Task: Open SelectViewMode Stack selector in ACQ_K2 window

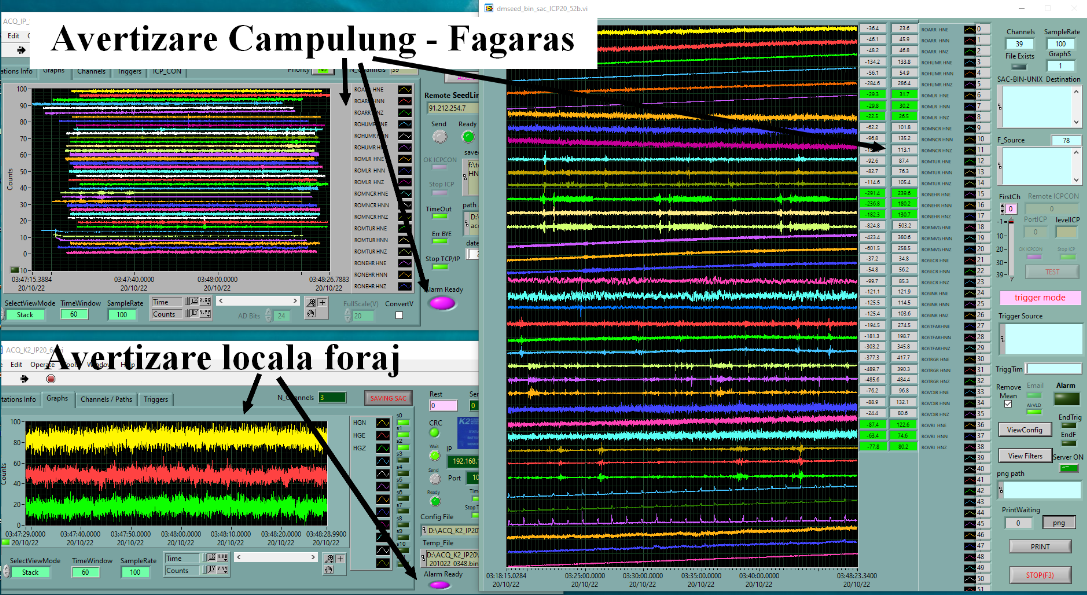Action: point(31,572)
